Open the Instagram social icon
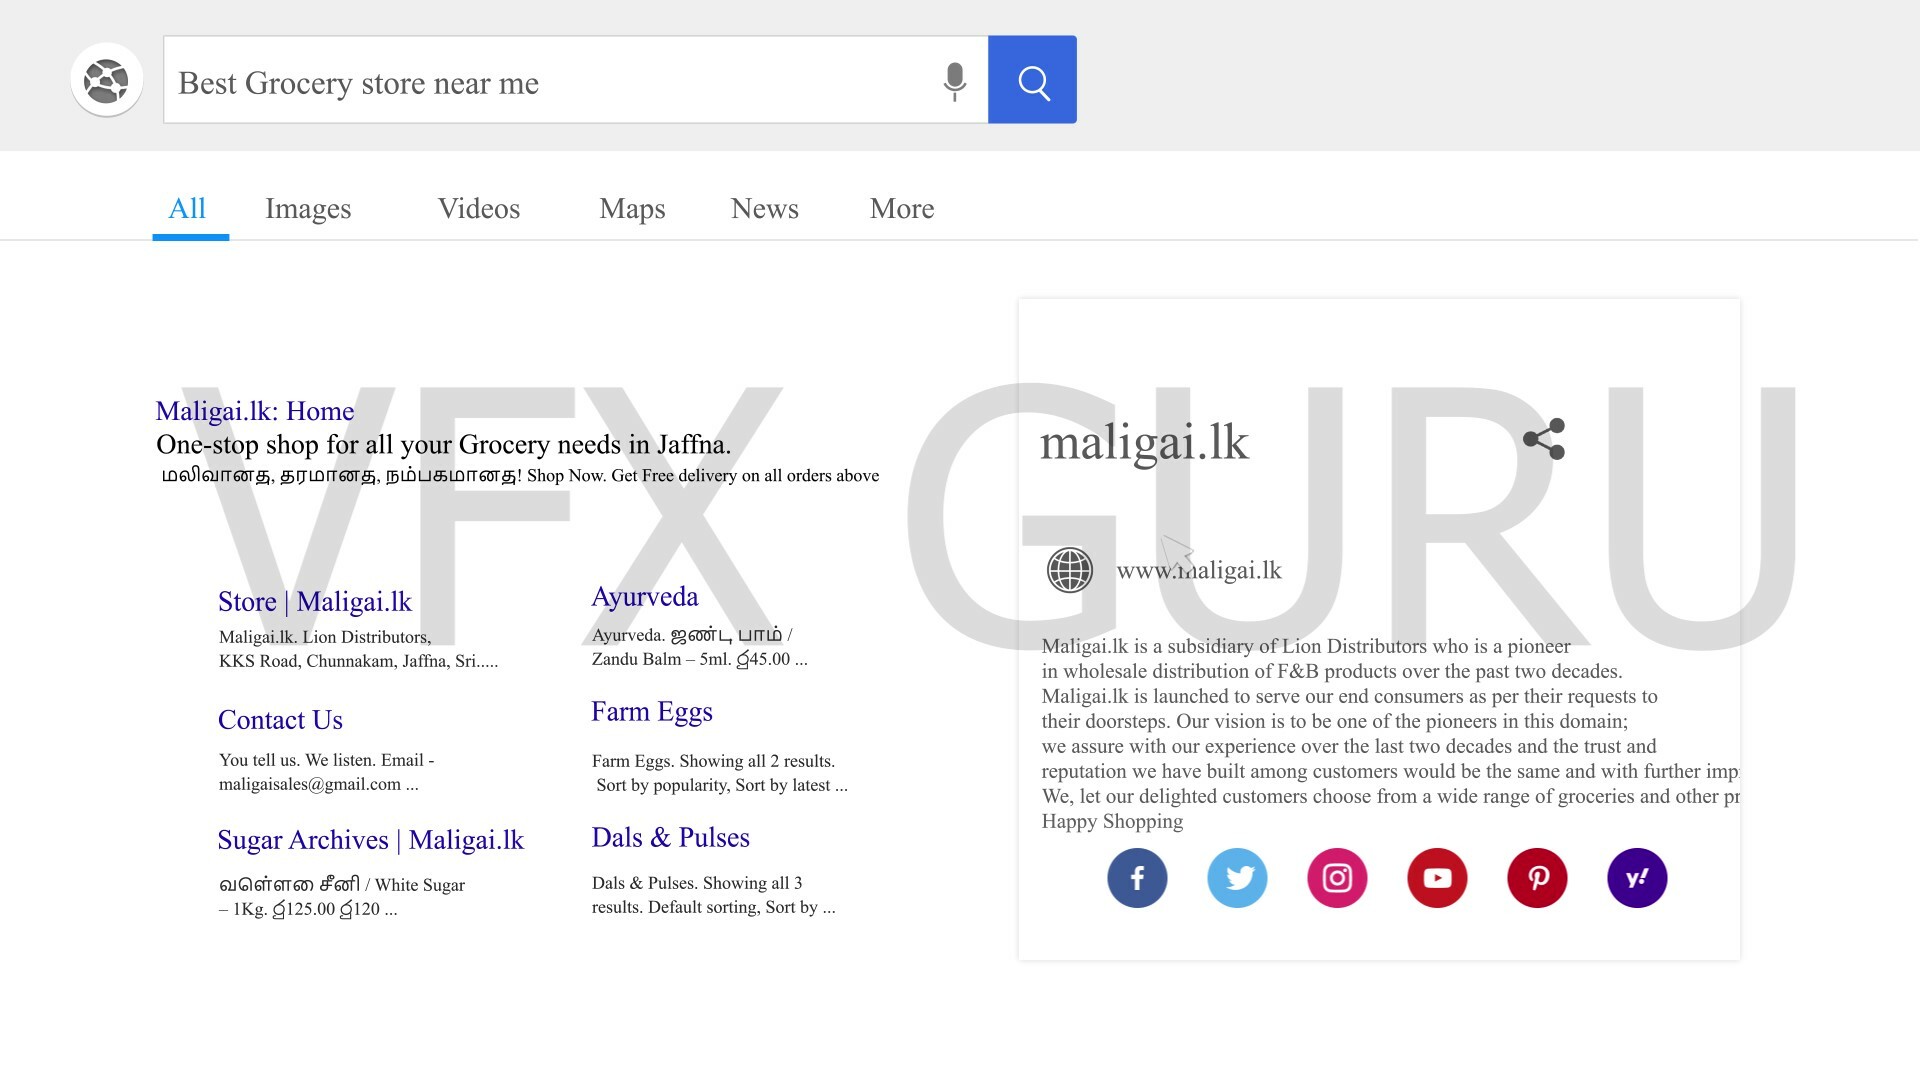Screen dimensions: 1920x1080 1337,878
